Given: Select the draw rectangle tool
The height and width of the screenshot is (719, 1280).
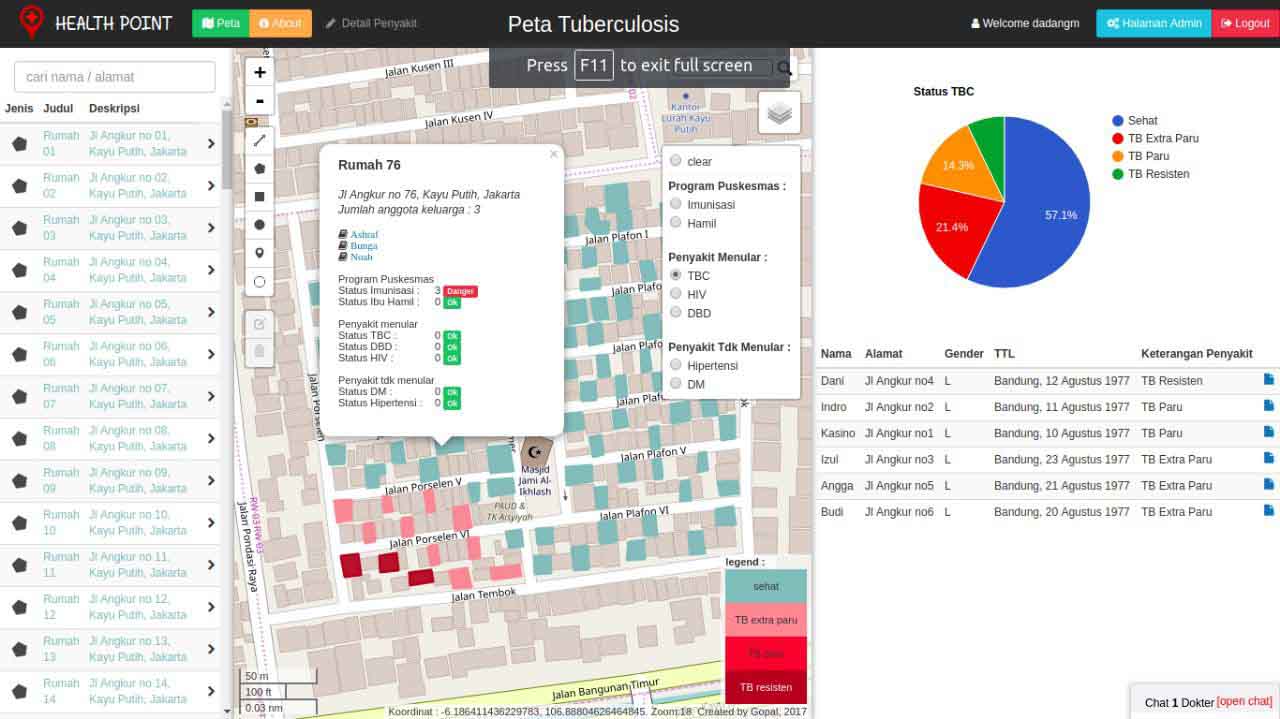Looking at the screenshot, I should pyautogui.click(x=260, y=197).
